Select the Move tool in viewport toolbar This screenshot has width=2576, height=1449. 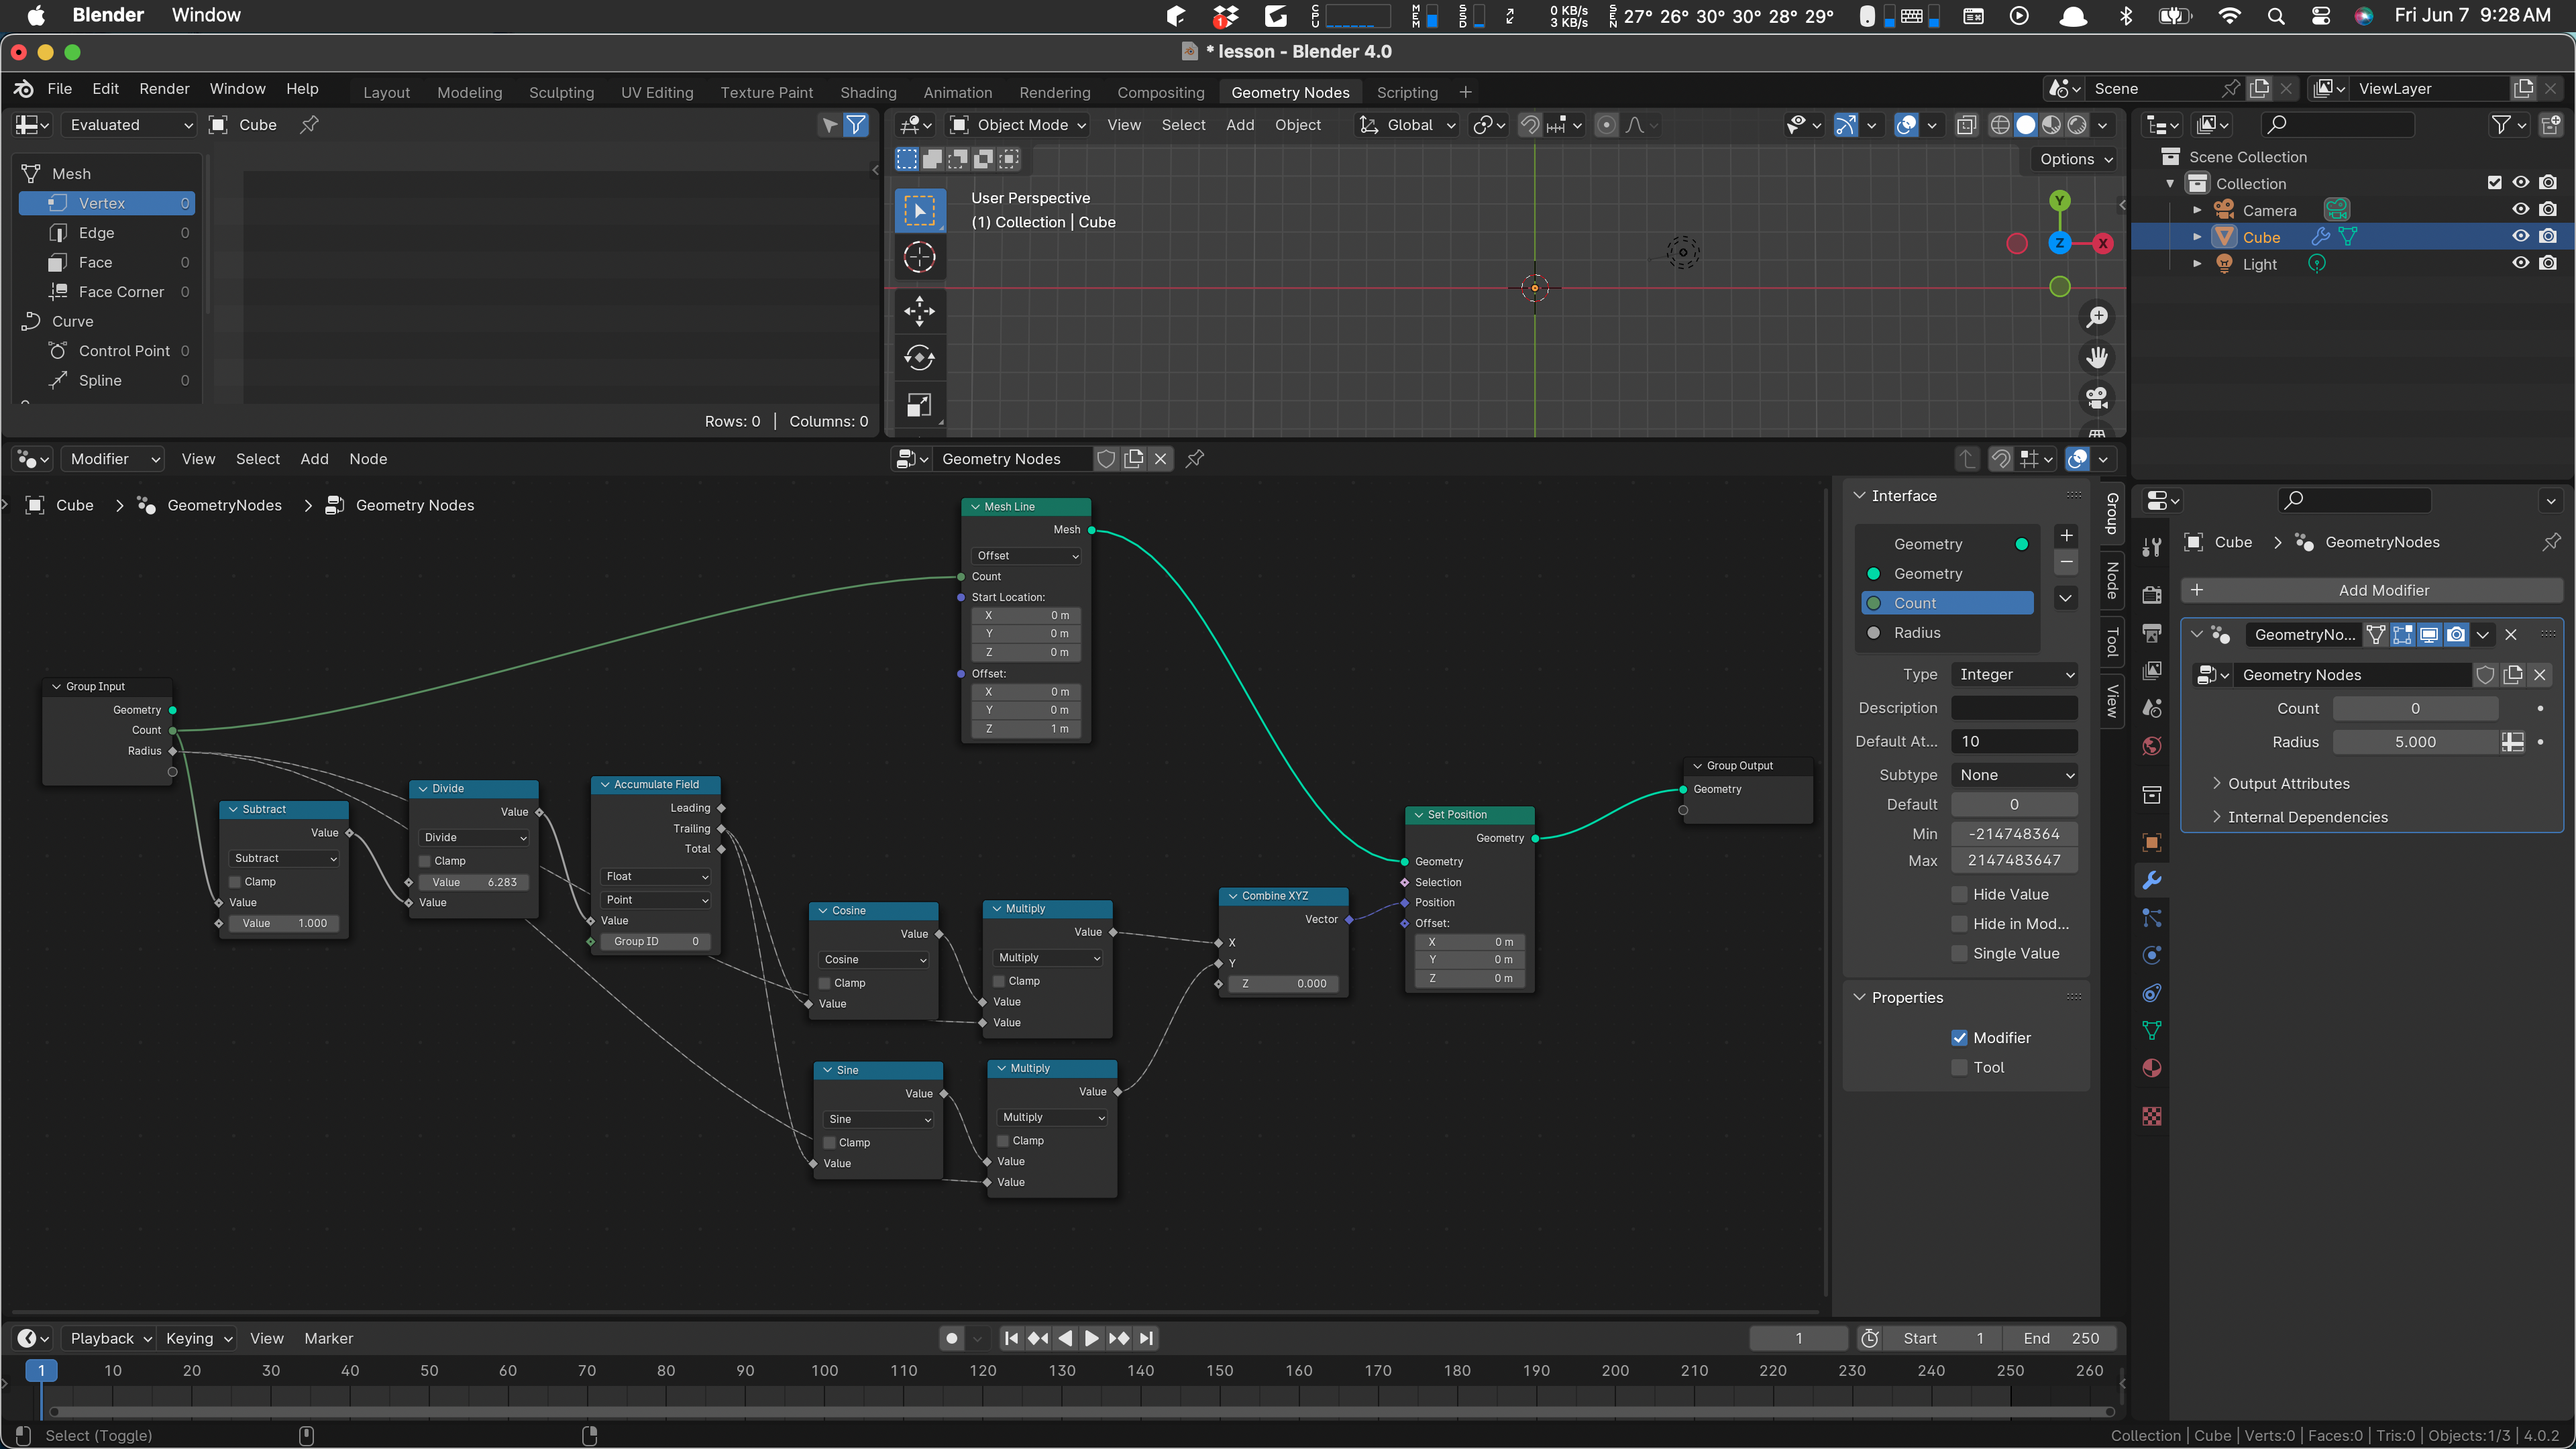tap(919, 311)
